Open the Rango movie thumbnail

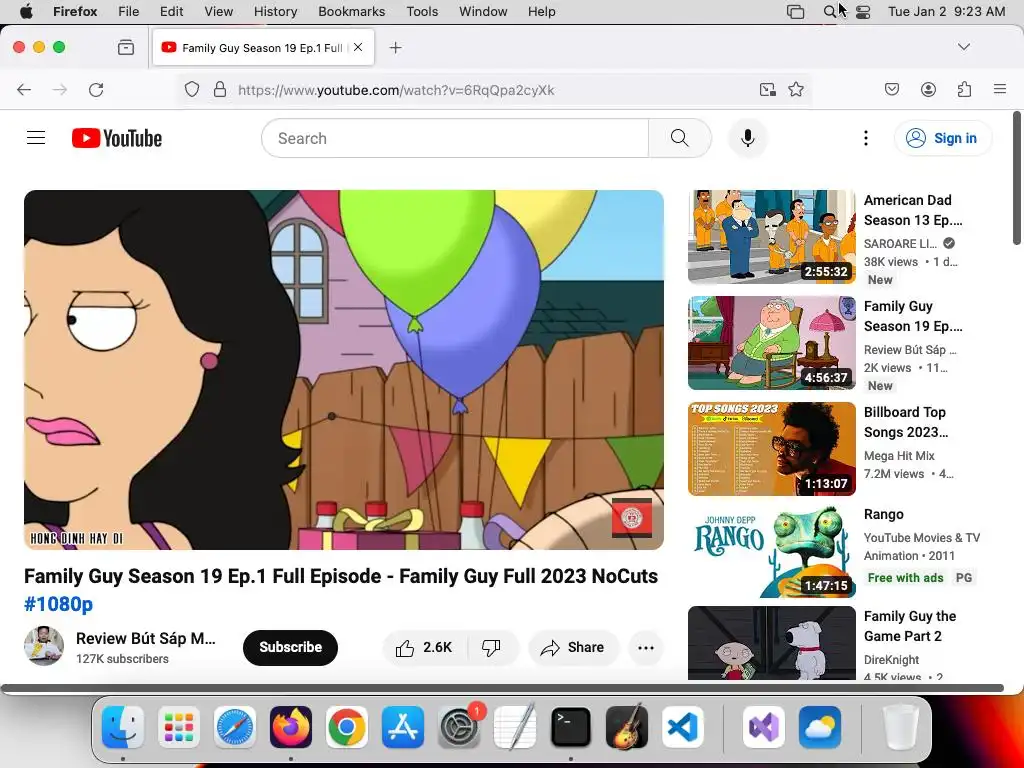pos(771,552)
